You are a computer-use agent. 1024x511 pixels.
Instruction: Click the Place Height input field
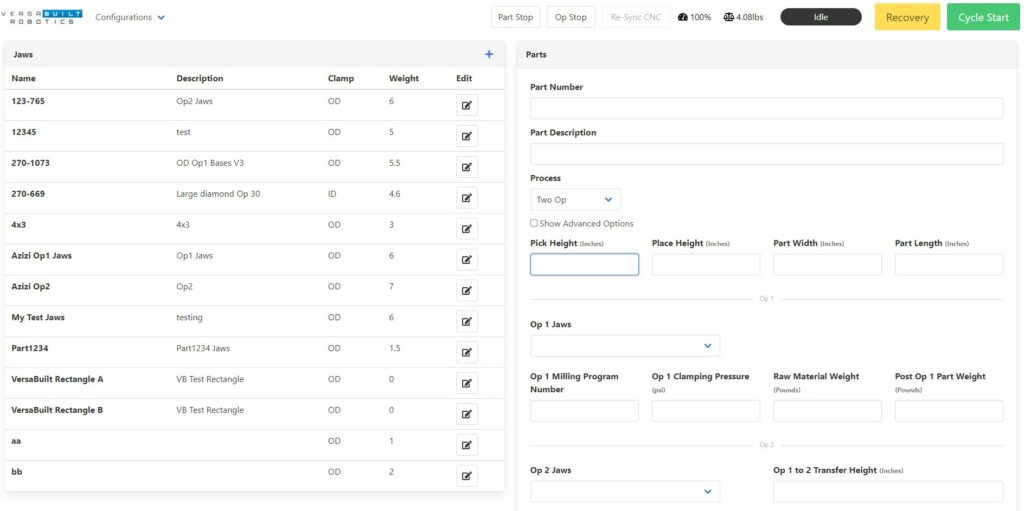[706, 265]
